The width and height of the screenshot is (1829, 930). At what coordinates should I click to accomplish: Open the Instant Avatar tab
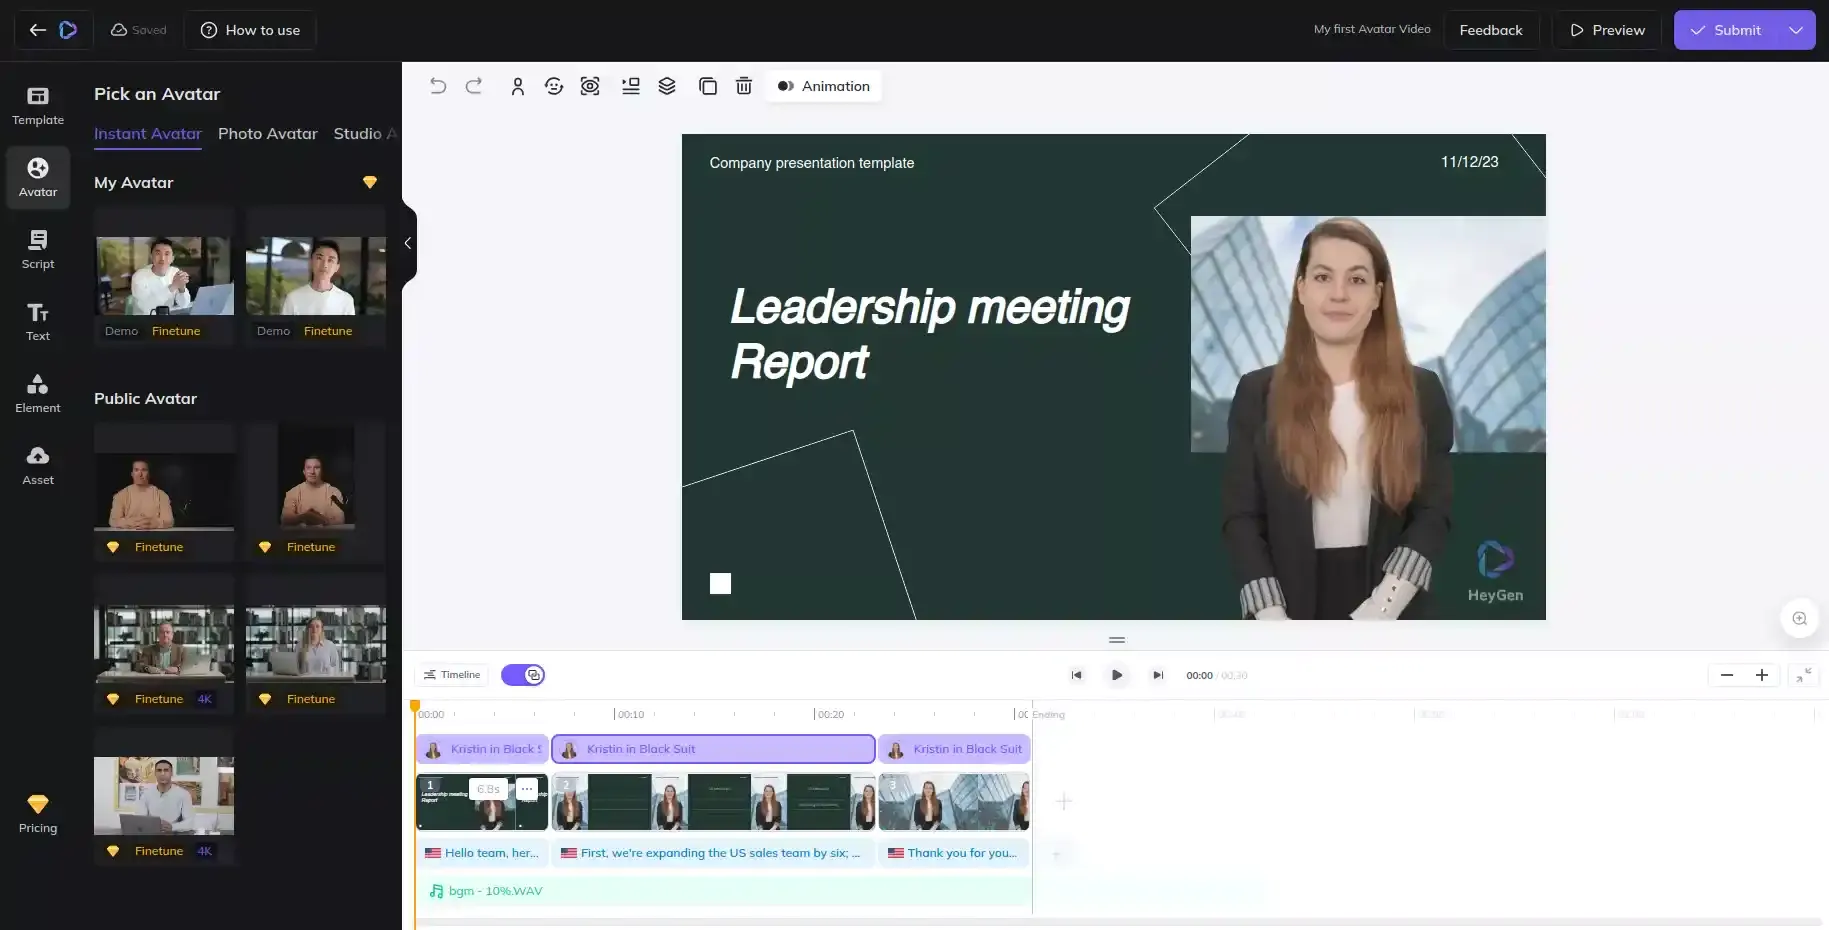click(147, 133)
